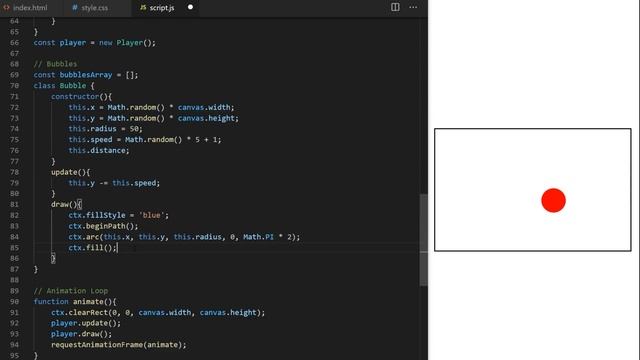Image resolution: width=640 pixels, height=360 pixels.
Task: Click line number 70
Action: click(x=14, y=86)
